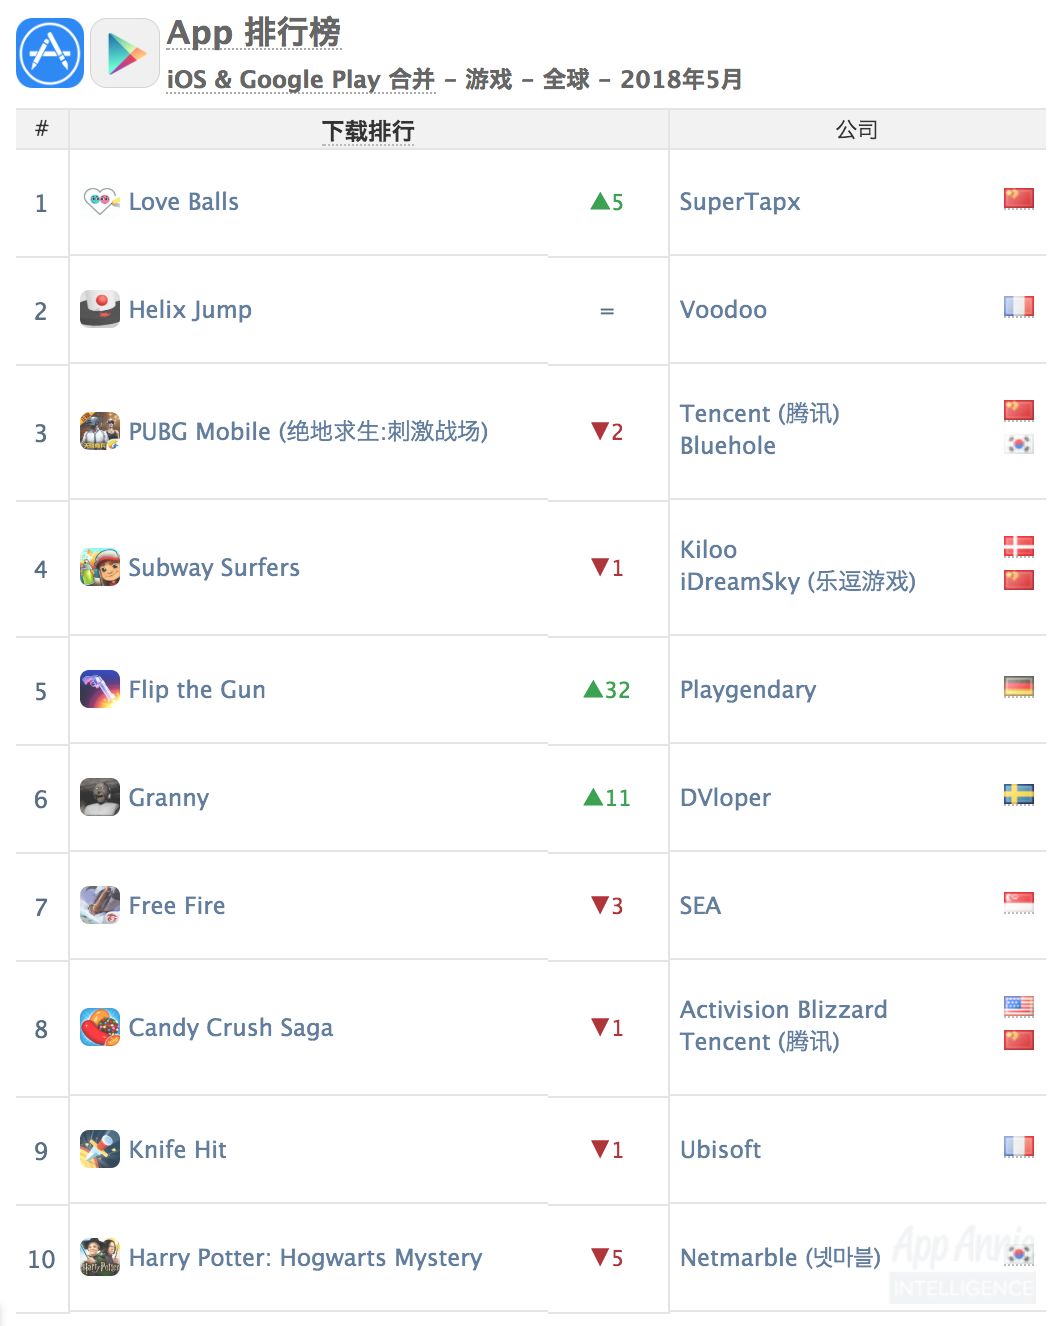The image size is (1054, 1326).
Task: Open the Voodoo company link
Action: coord(723,310)
